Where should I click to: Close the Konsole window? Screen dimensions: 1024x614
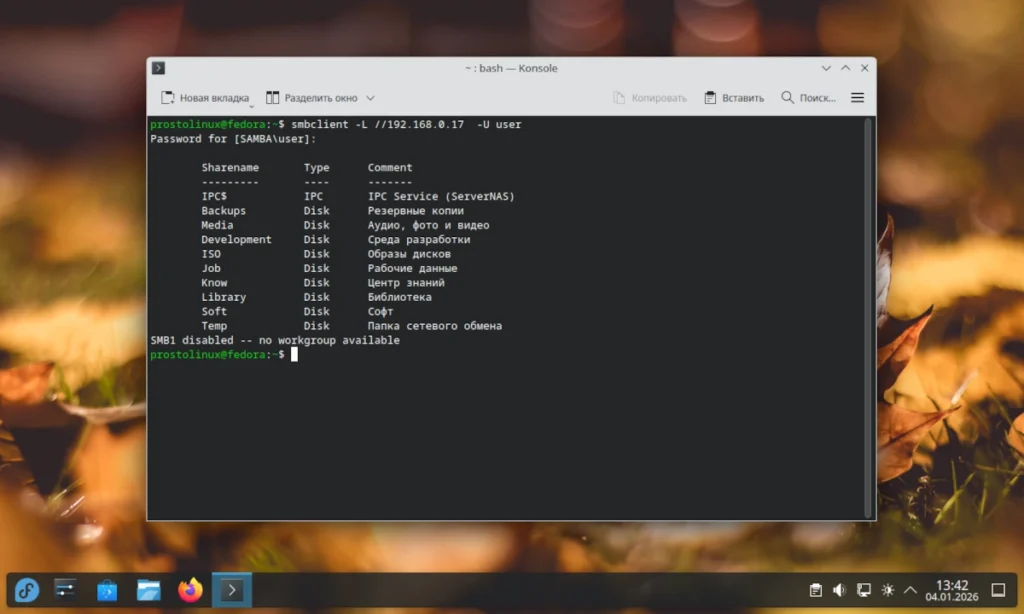(865, 68)
